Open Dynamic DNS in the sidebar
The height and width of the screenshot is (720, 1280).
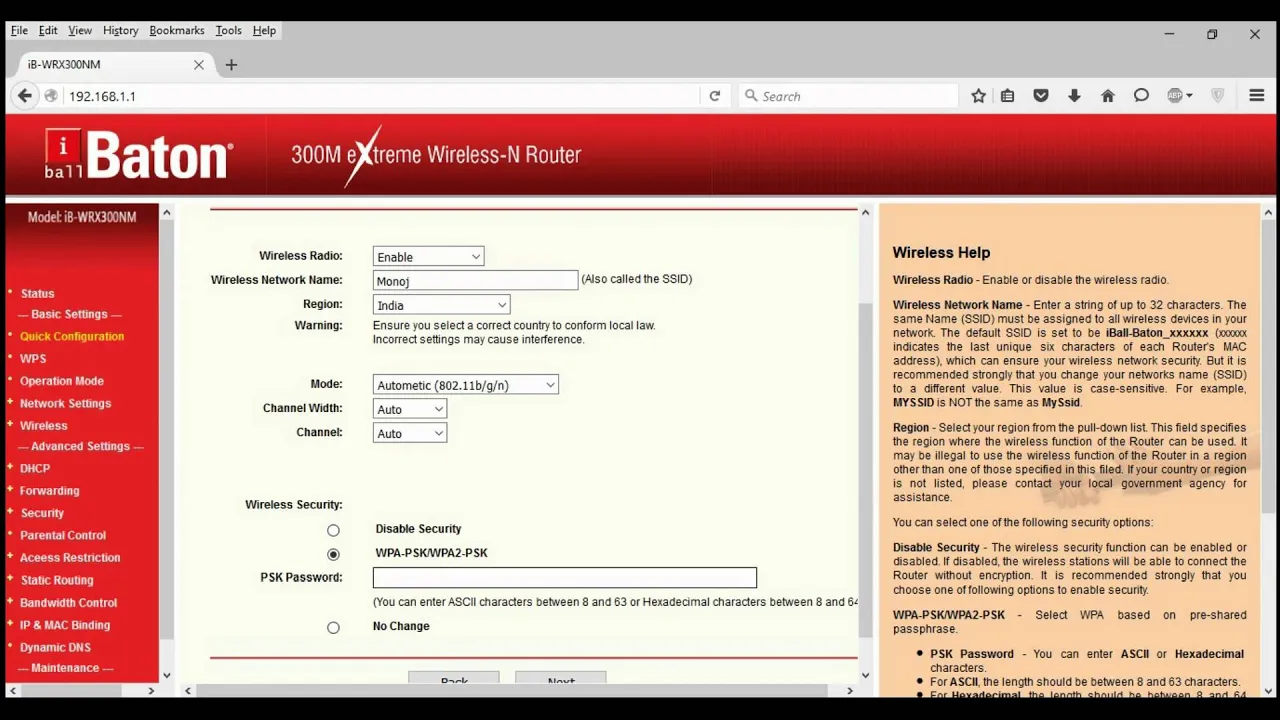click(55, 647)
